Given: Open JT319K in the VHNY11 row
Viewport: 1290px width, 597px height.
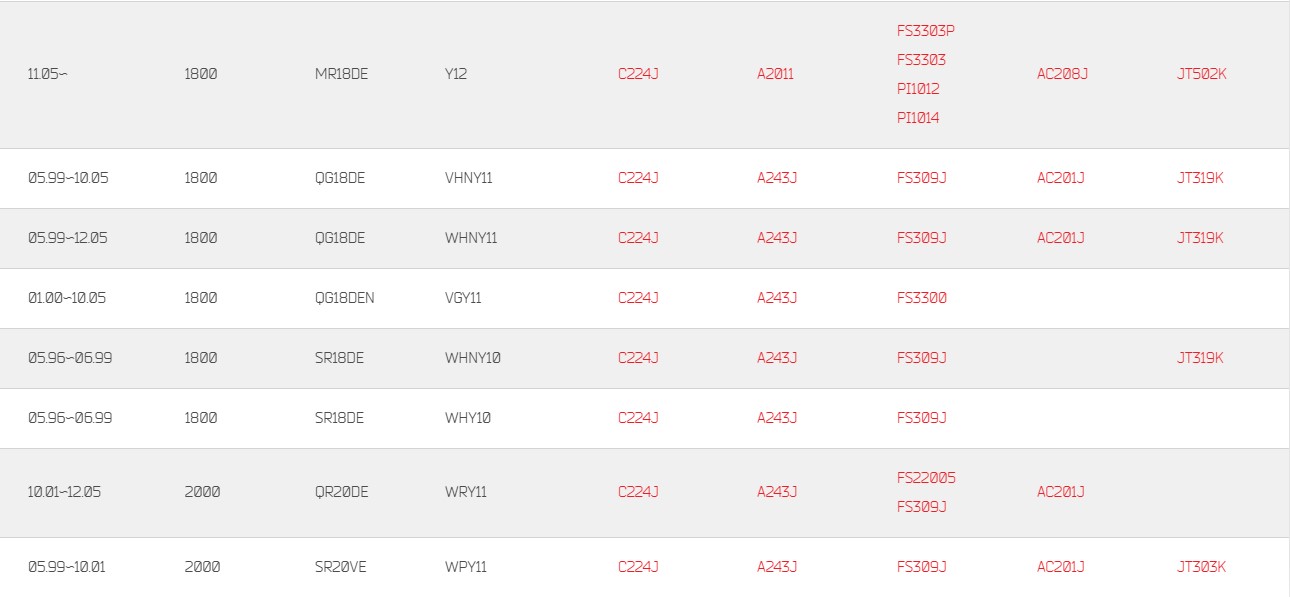Looking at the screenshot, I should click(1200, 177).
